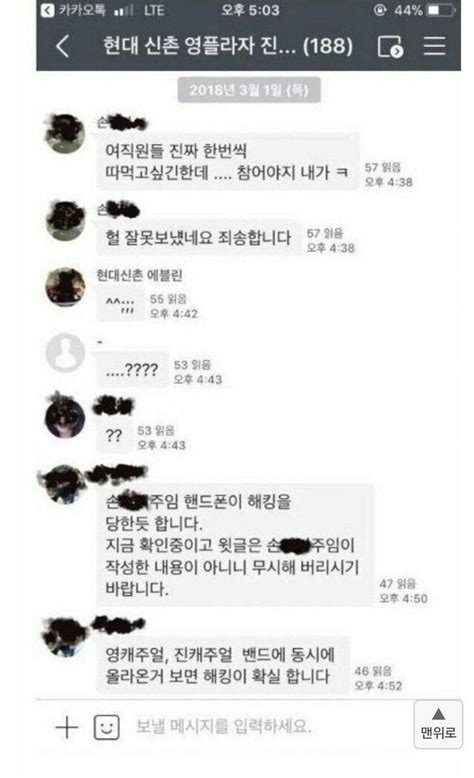Tap the first message sender's profile avatar
This screenshot has width=474, height=778.
pos(65,134)
